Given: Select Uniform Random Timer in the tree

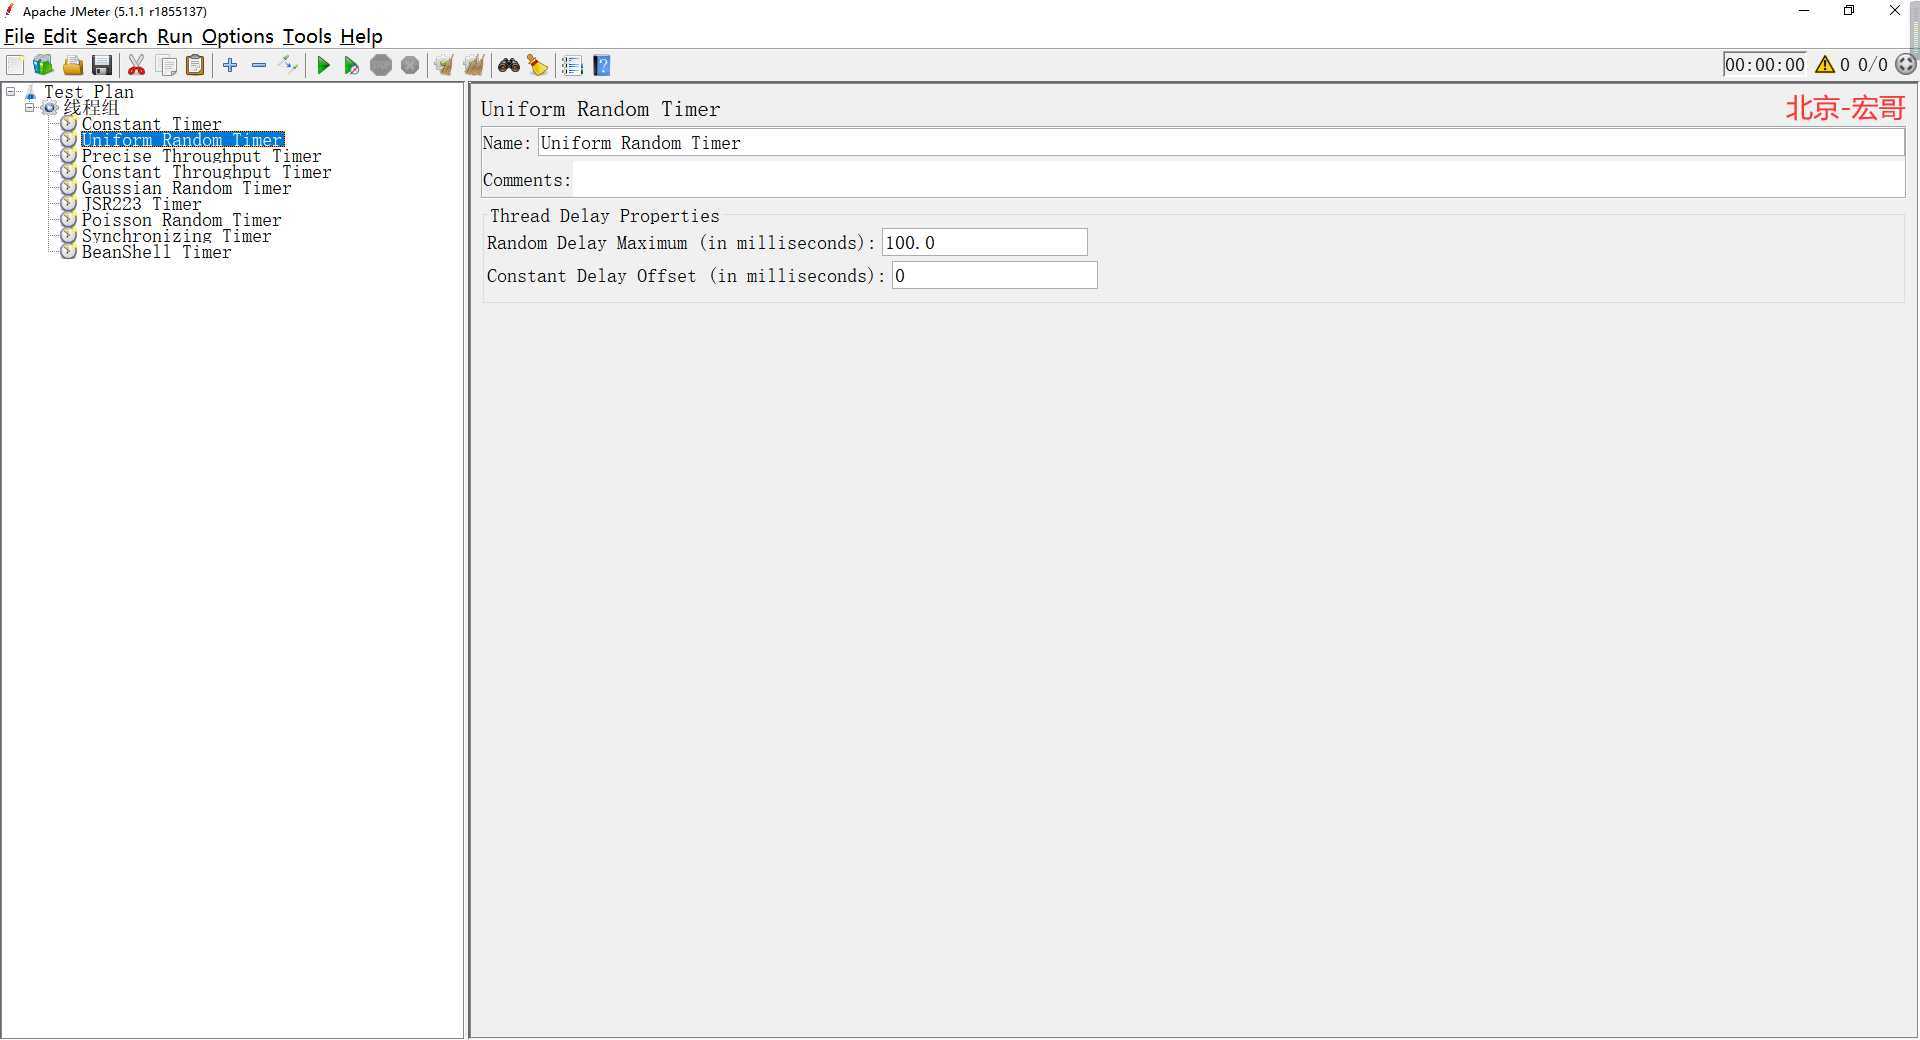Looking at the screenshot, I should (x=183, y=140).
